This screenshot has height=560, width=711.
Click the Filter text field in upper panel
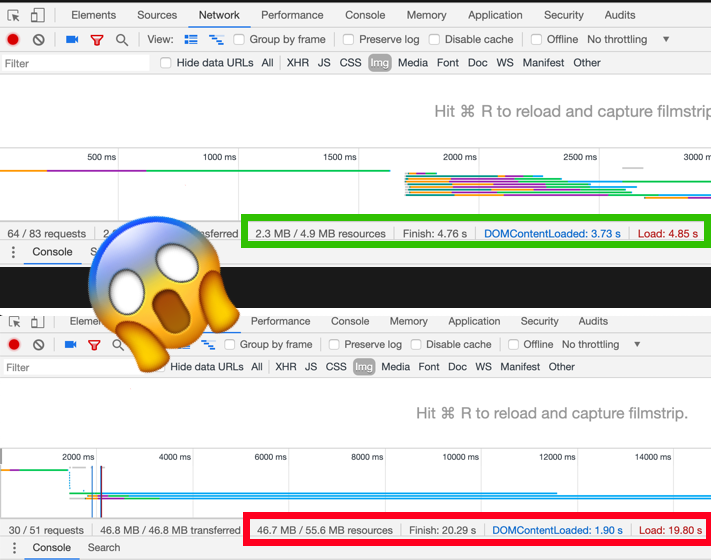[75, 63]
